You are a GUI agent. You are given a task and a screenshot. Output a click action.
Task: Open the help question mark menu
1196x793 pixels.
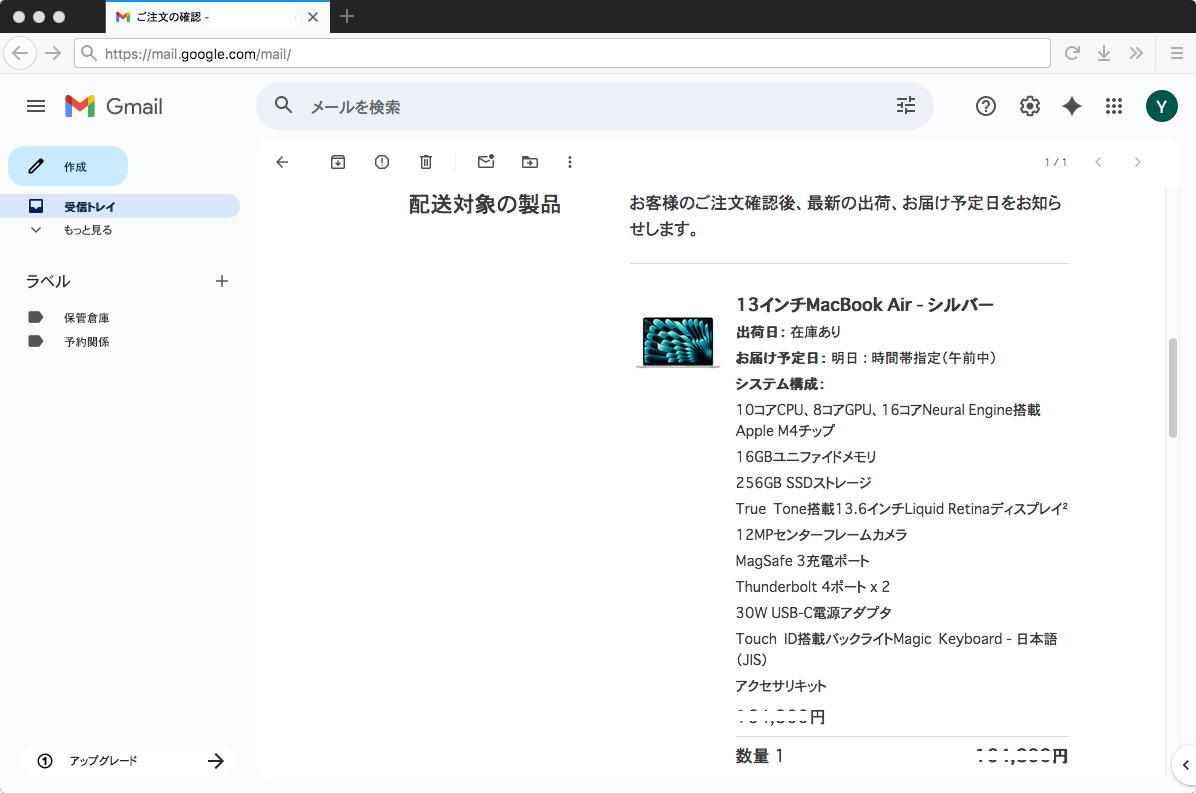986,106
